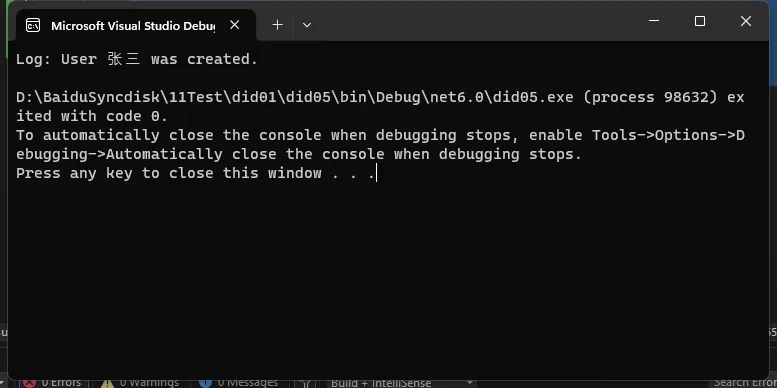The image size is (777, 388).
Task: Click the 'Press any key to close' line
Action: 195,173
